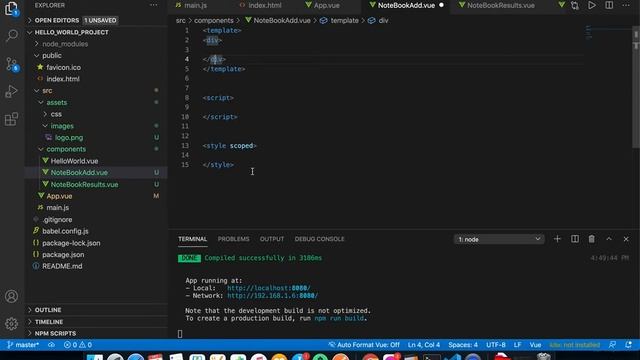Change indentation via Spaces: 4

pyautogui.click(x=463, y=345)
